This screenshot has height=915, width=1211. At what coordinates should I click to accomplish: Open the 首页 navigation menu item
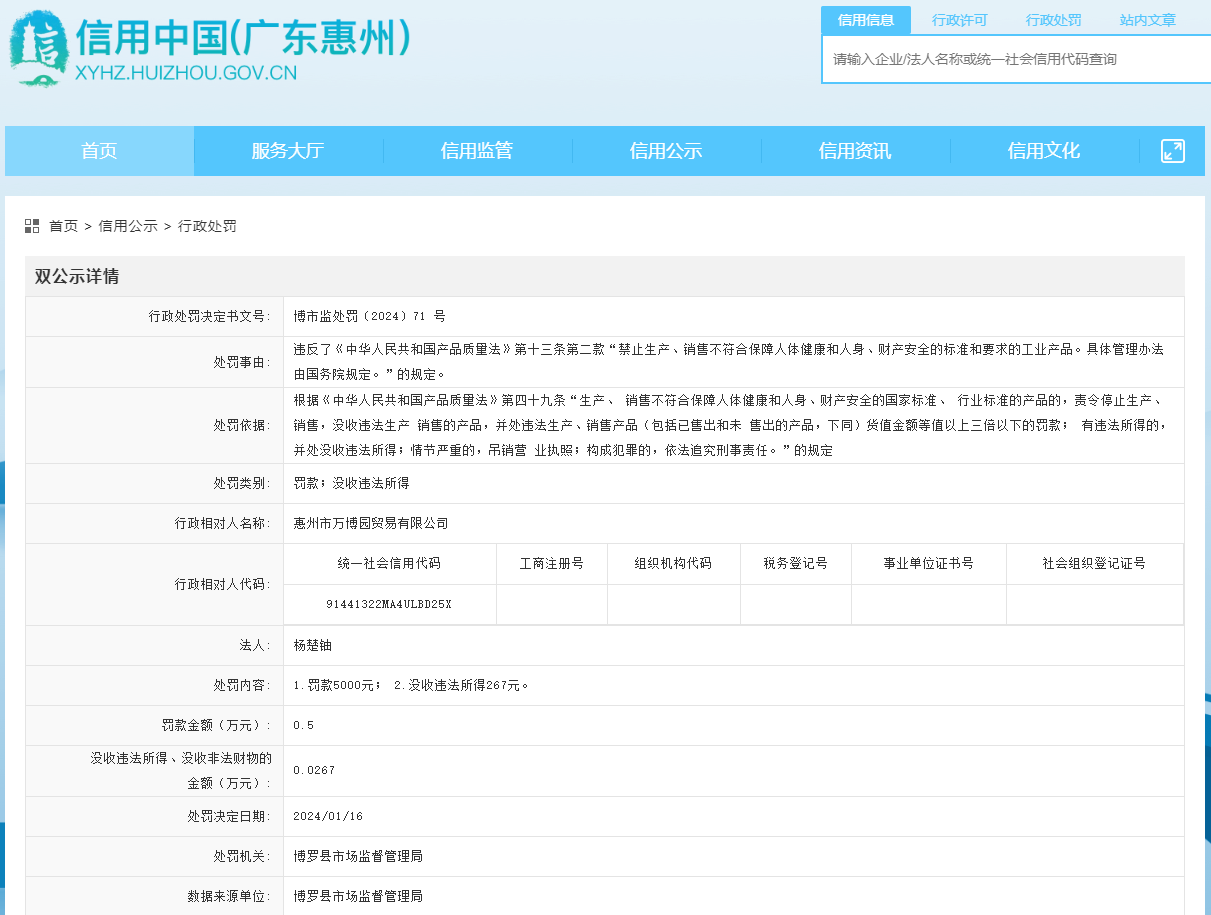[99, 151]
